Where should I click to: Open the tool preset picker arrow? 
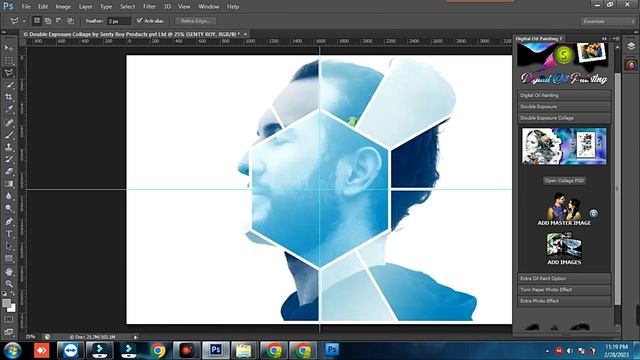[x=24, y=21]
